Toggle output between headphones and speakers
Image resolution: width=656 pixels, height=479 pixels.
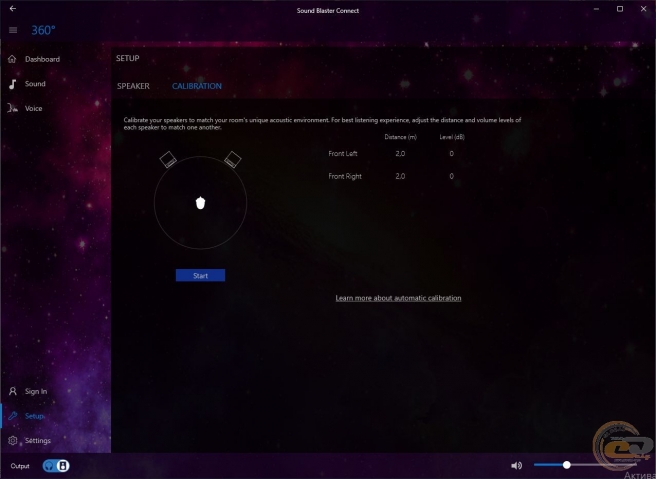(56, 466)
